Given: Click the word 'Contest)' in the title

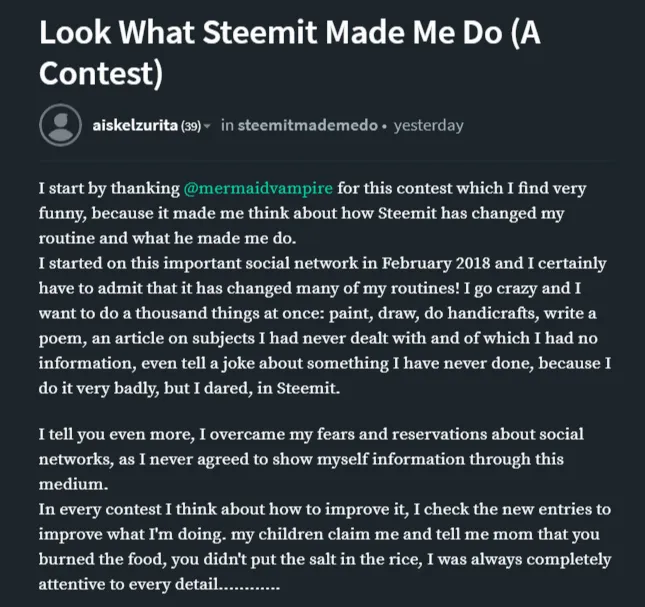Looking at the screenshot, I should tap(101, 74).
